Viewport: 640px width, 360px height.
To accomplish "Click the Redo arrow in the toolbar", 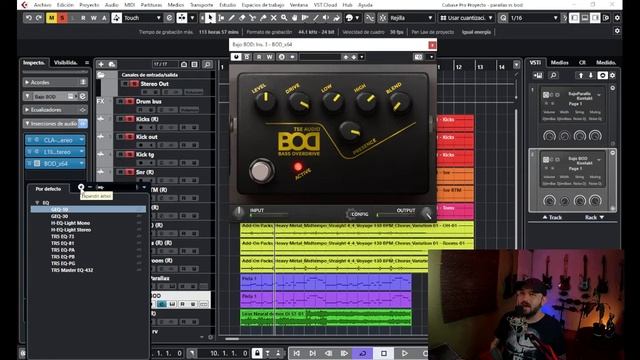I will tap(38, 18).
